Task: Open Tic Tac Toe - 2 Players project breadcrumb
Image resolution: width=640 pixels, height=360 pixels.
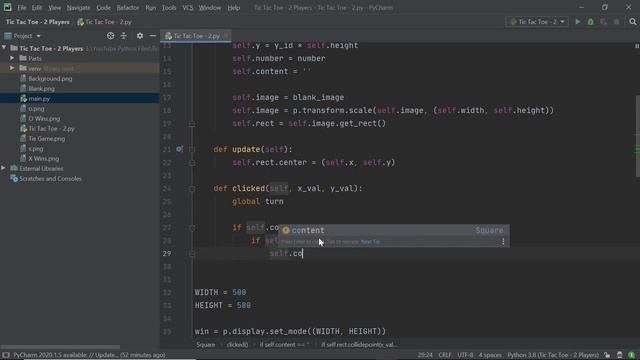Action: click(x=38, y=22)
